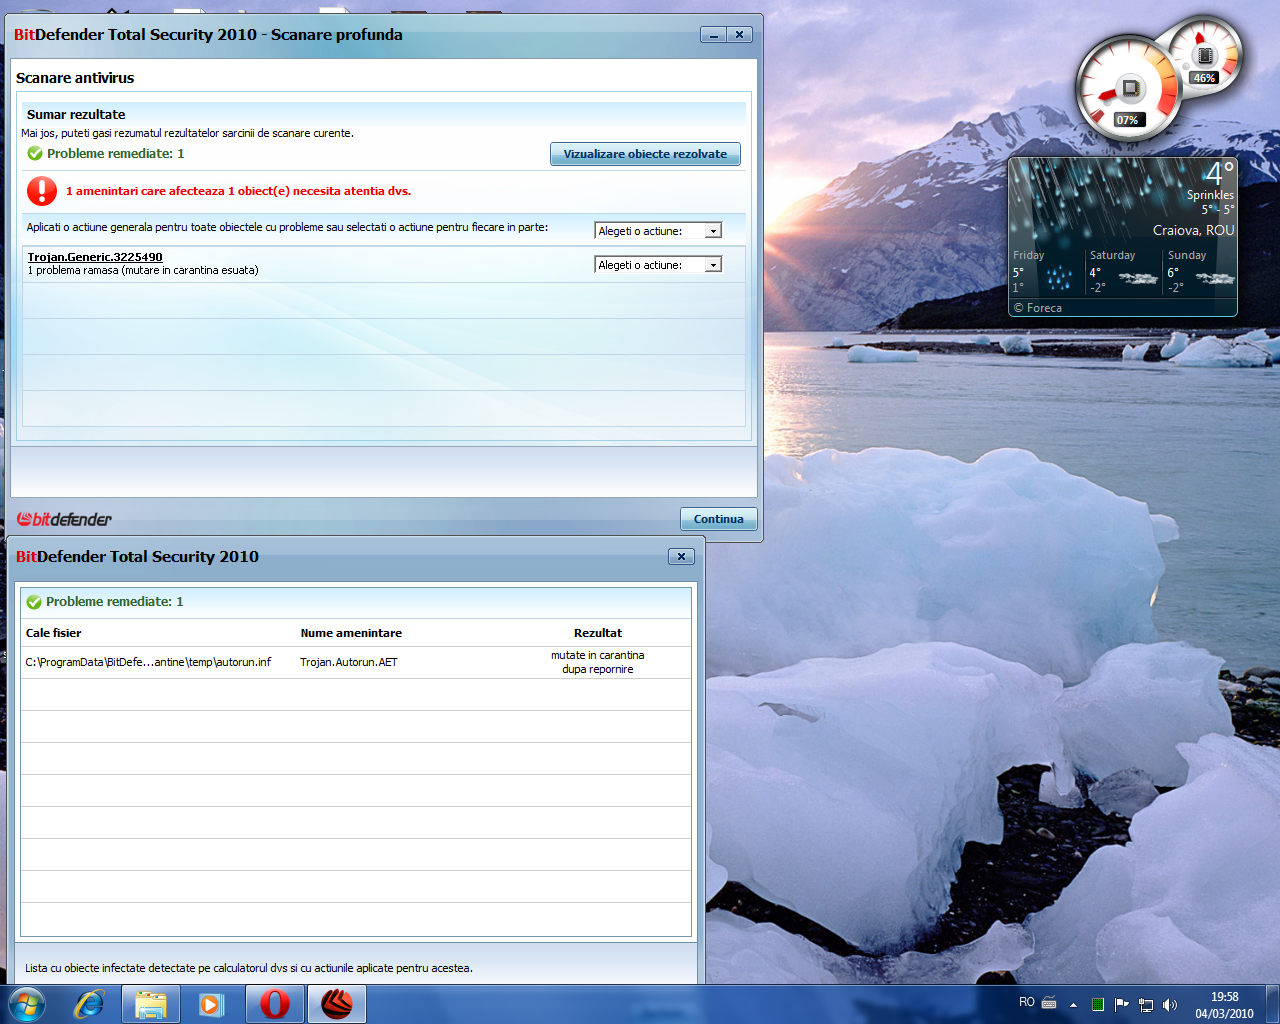Screen dimensions: 1280x1024
Task: Click the Nume amenintare column header
Action: point(351,633)
